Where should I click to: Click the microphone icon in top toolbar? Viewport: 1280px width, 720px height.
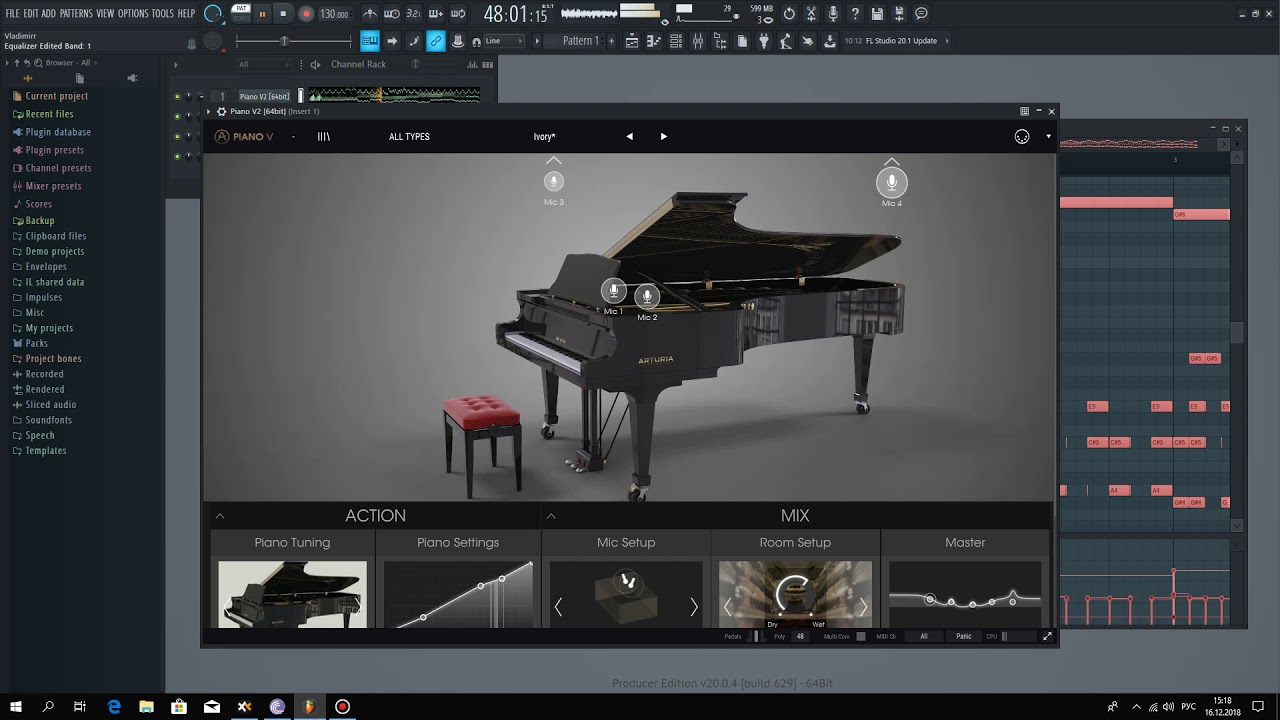tap(833, 14)
